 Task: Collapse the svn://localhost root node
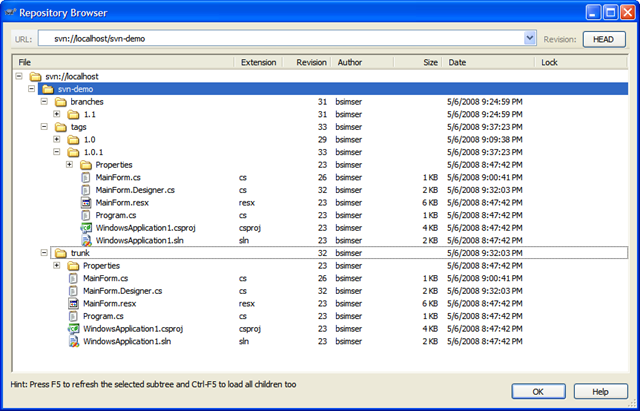(x=19, y=76)
